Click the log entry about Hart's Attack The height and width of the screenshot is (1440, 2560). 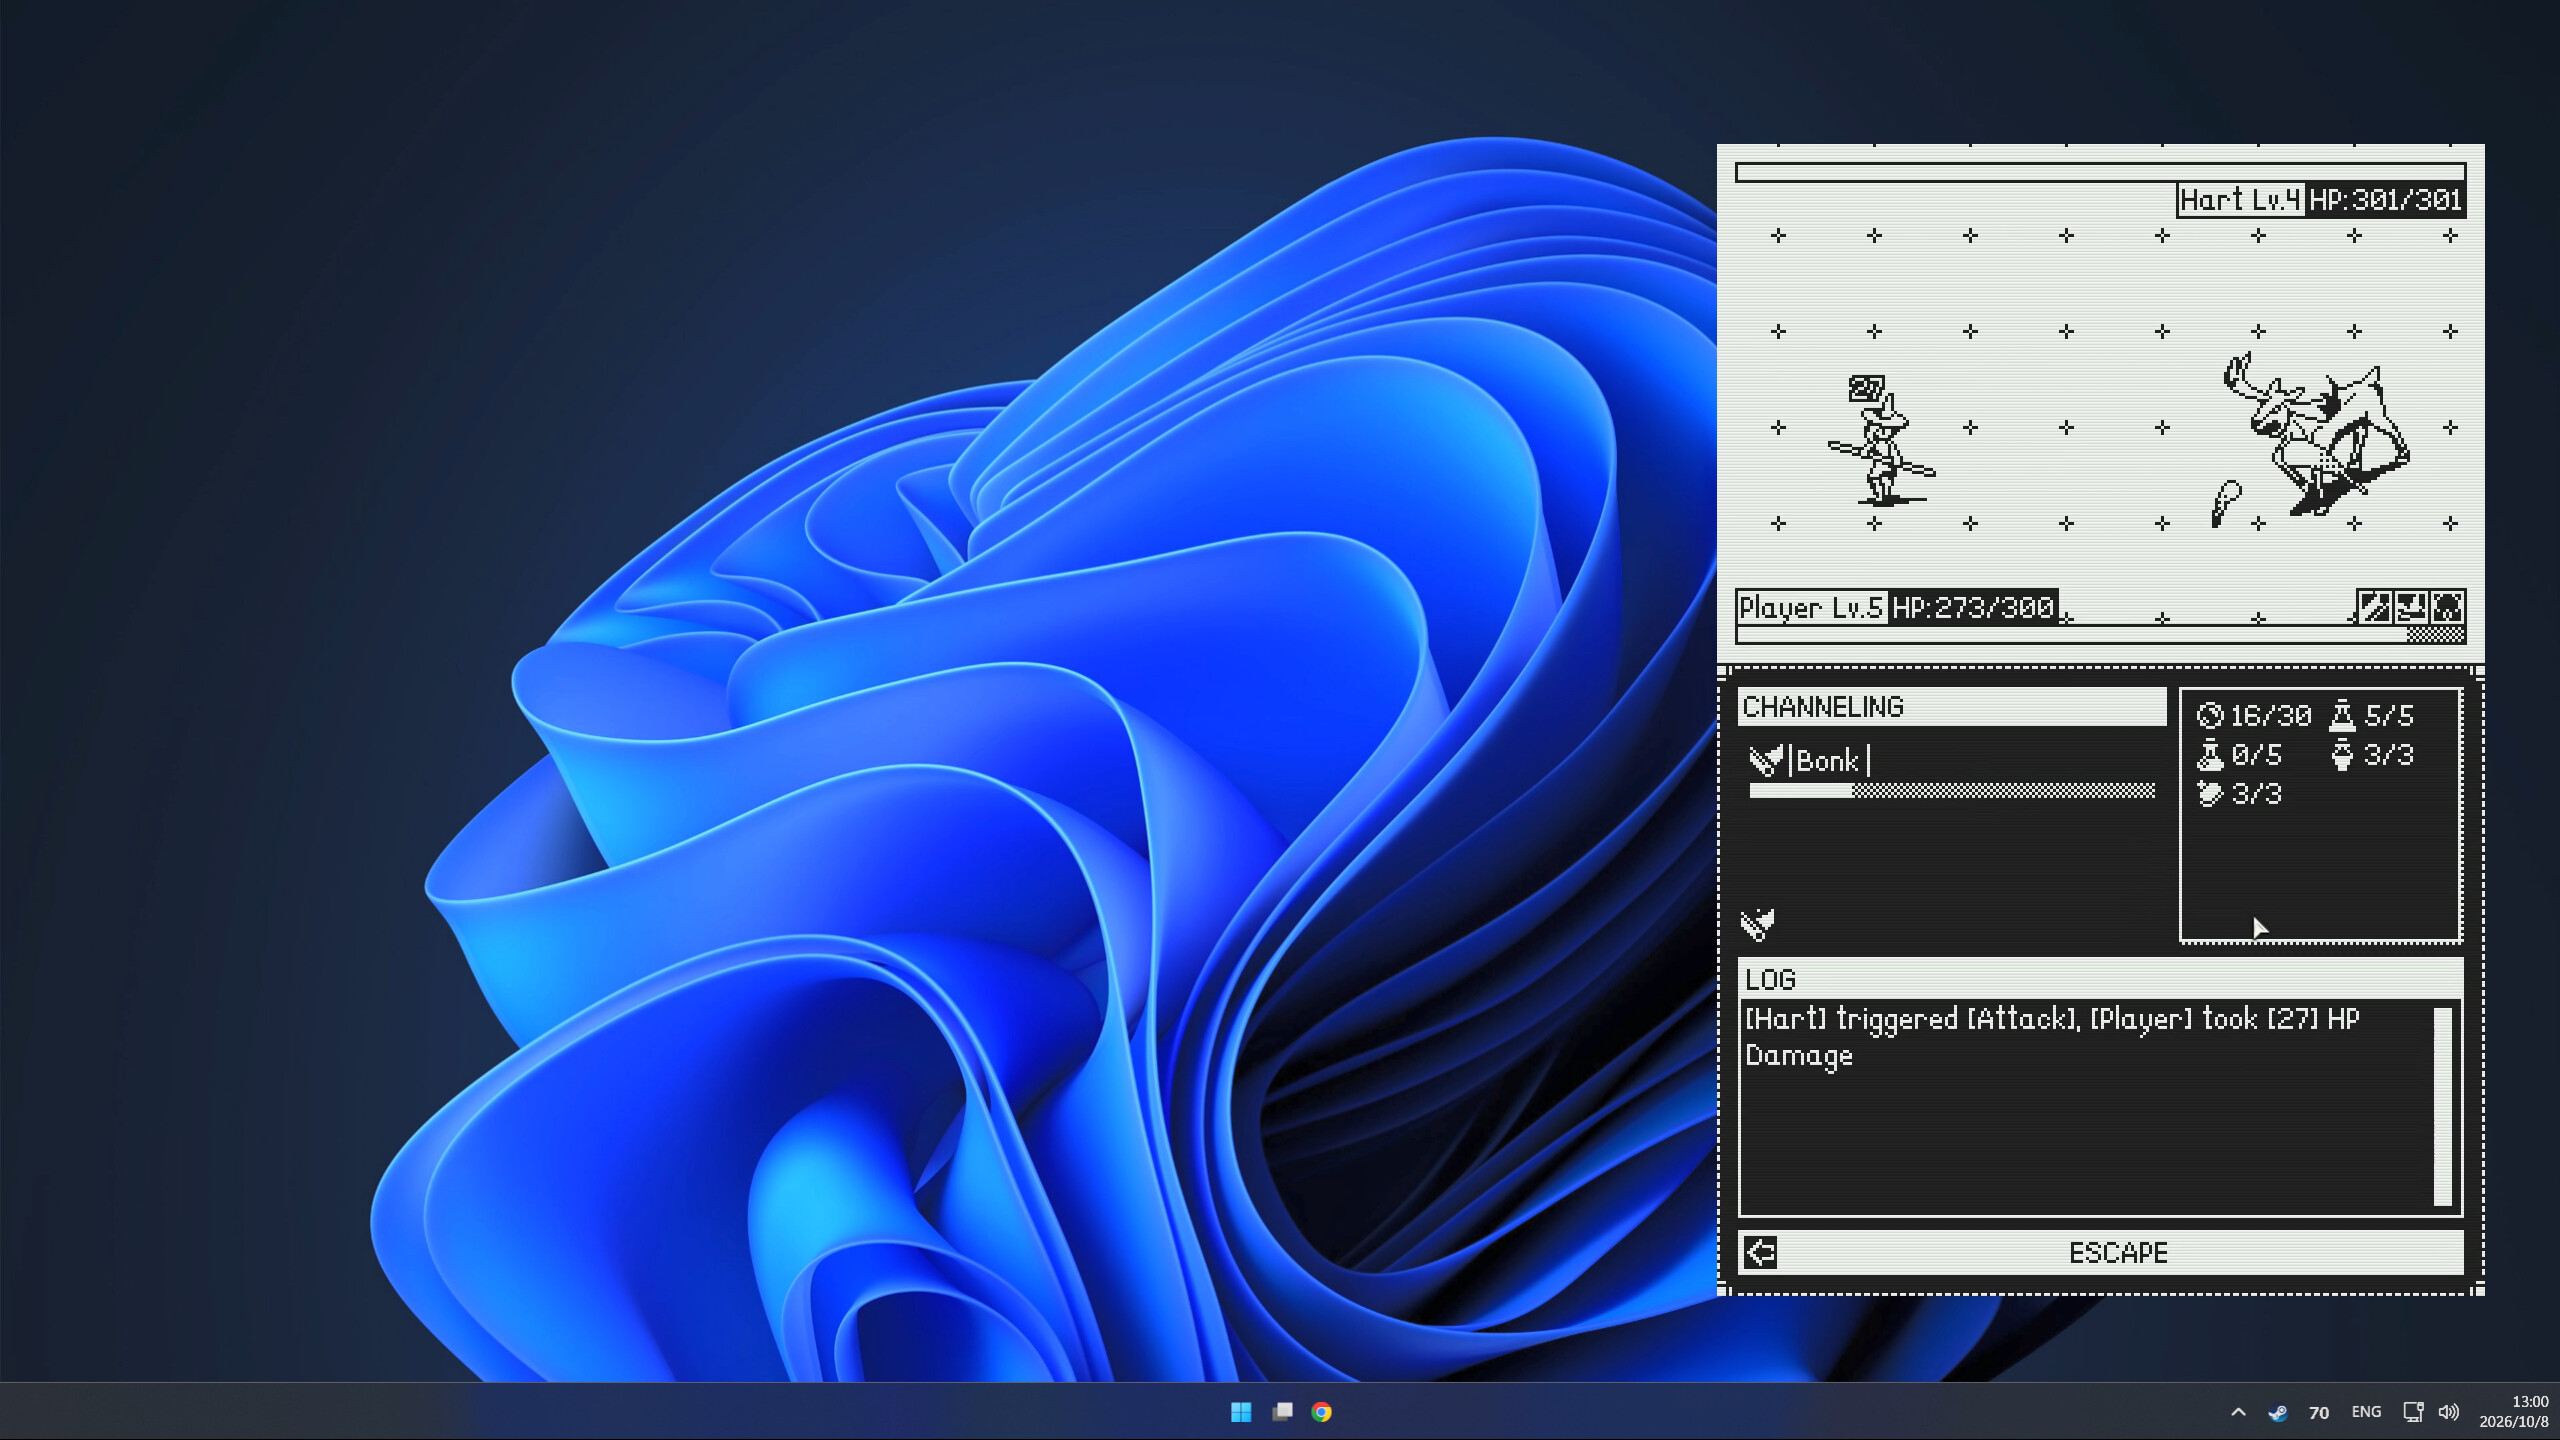pyautogui.click(x=2052, y=1037)
